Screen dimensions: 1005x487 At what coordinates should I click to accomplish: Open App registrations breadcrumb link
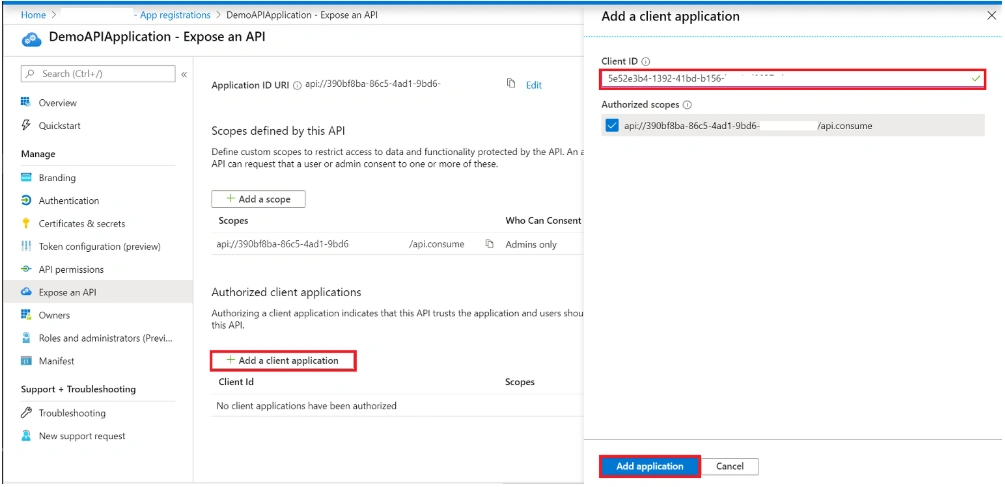click(x=175, y=15)
